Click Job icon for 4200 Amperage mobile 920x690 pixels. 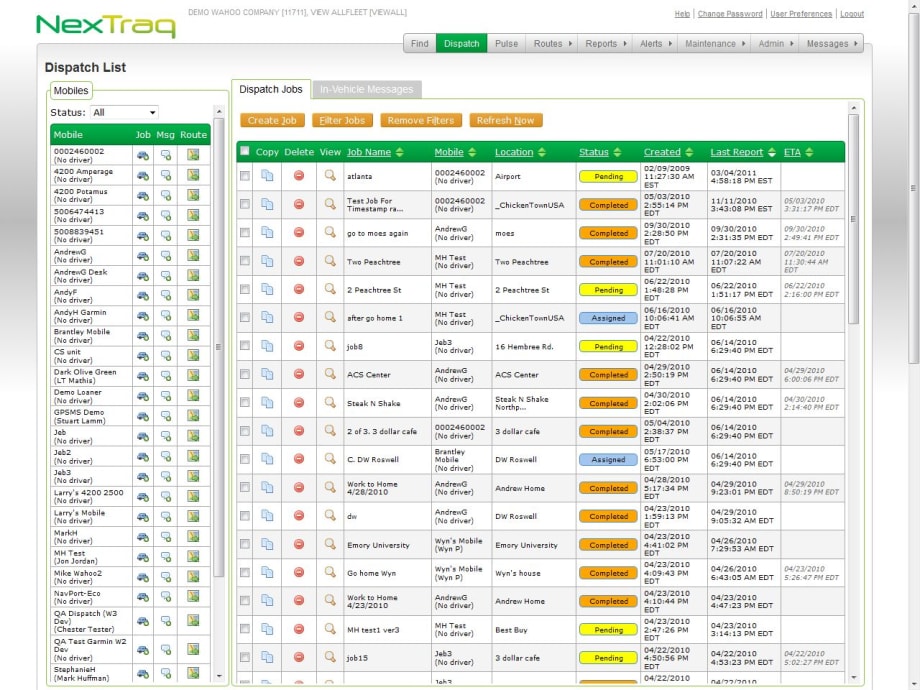(x=143, y=175)
